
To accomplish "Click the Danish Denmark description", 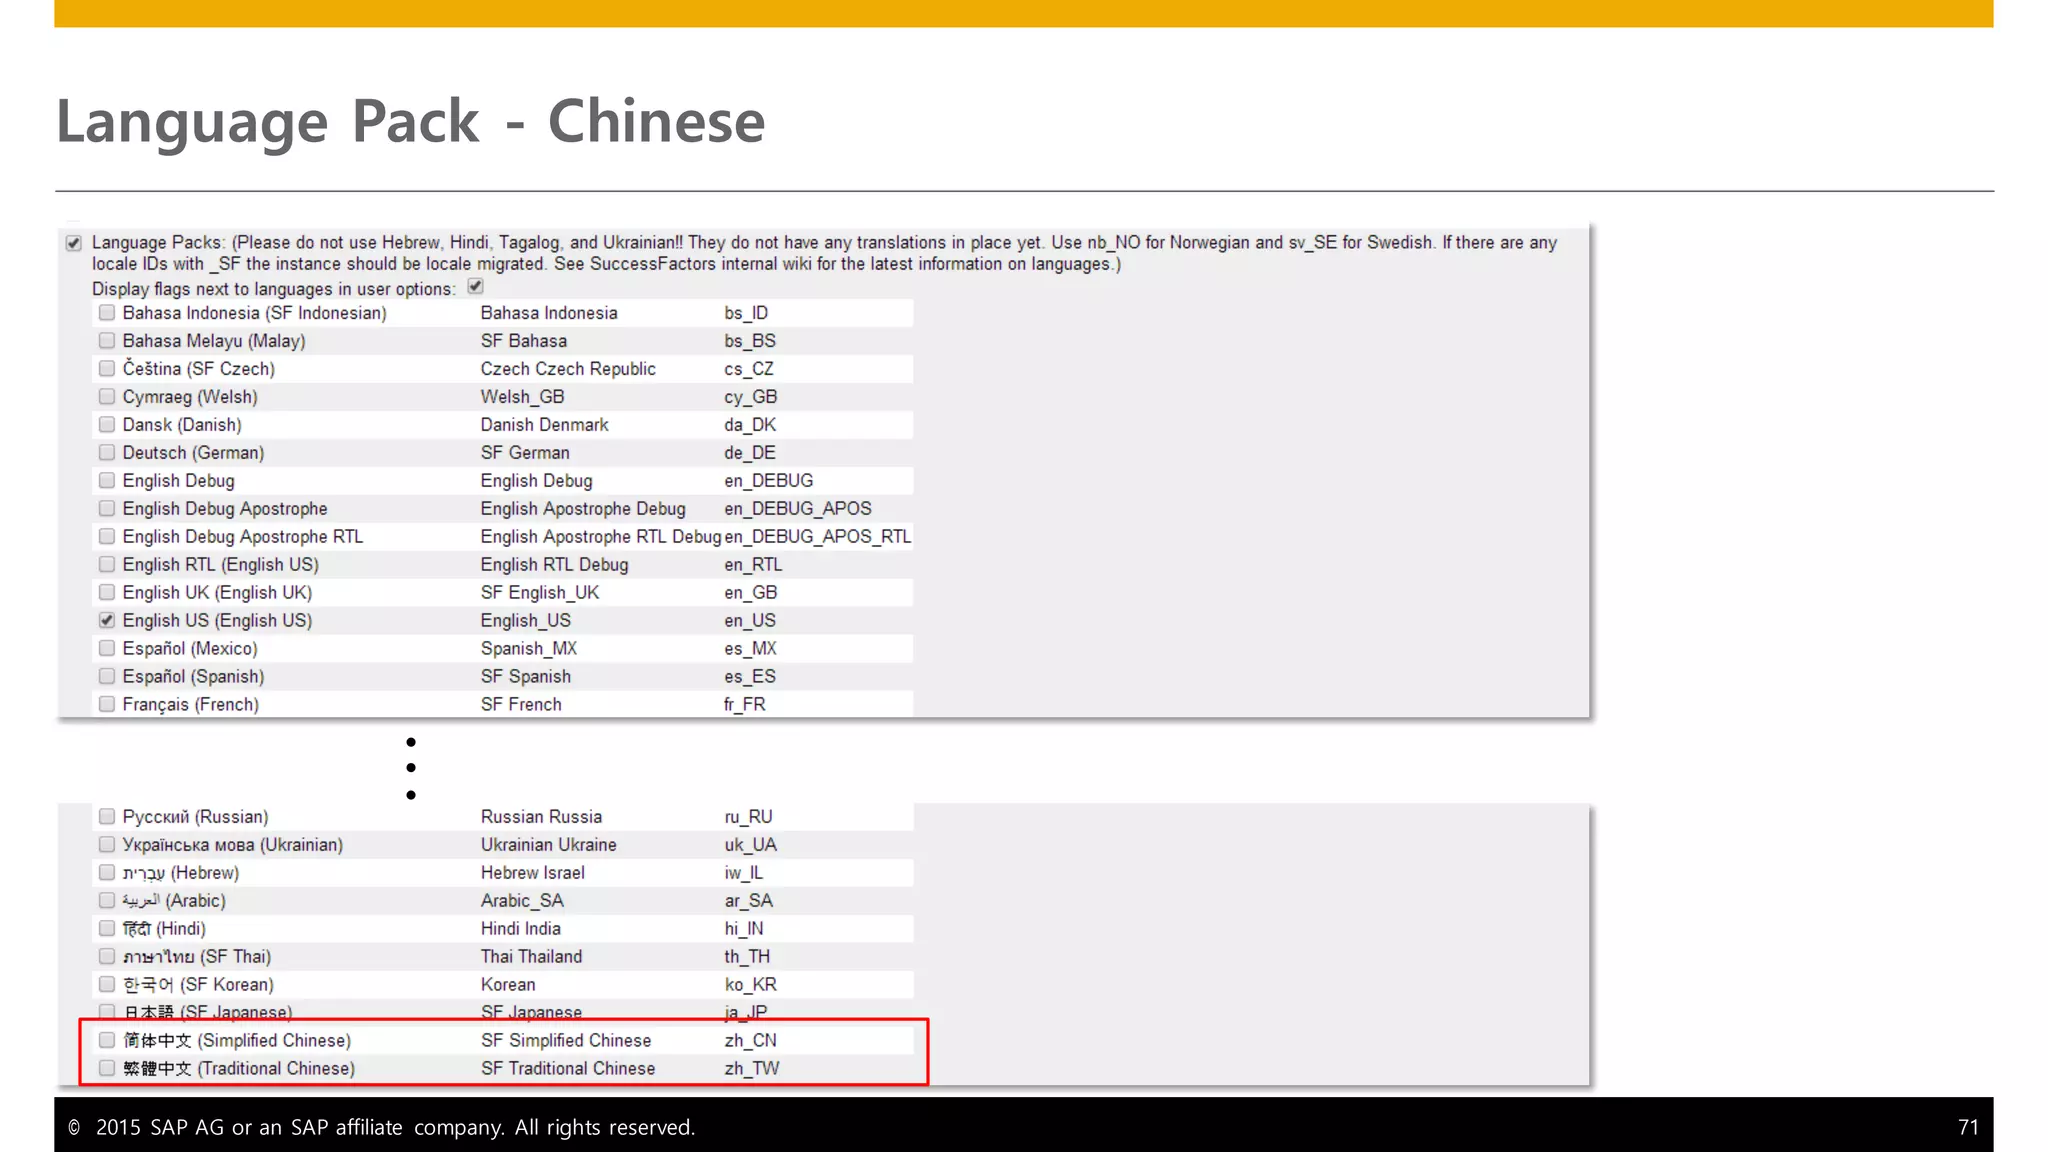I will tap(545, 426).
